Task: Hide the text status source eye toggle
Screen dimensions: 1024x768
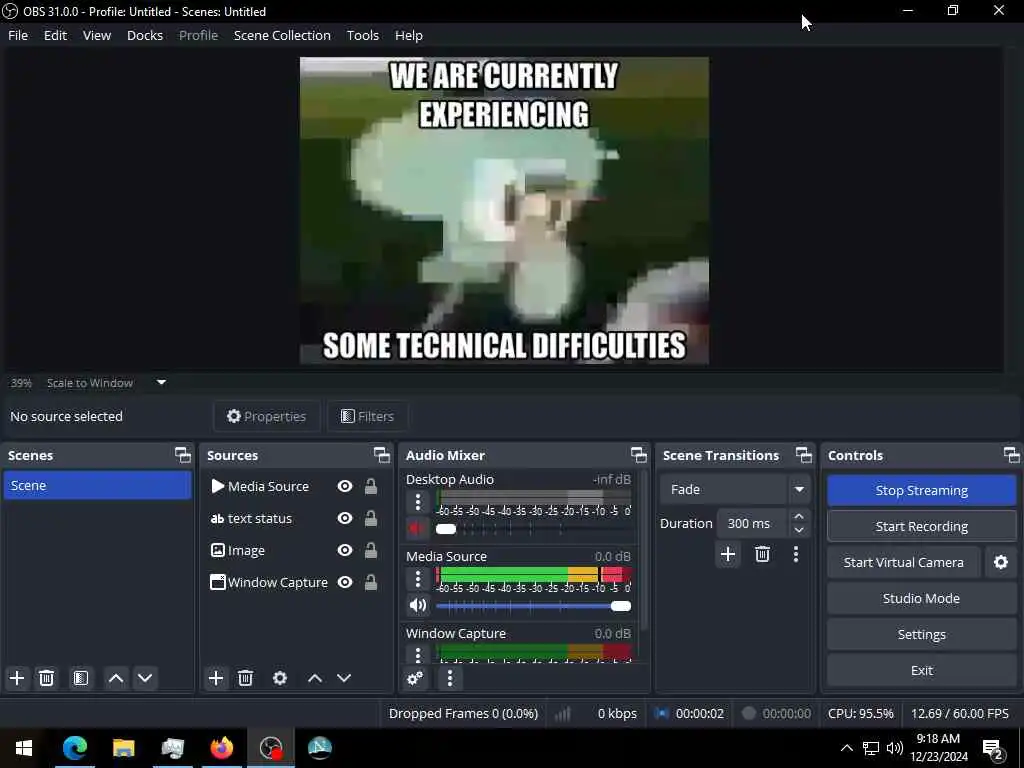Action: pos(345,519)
